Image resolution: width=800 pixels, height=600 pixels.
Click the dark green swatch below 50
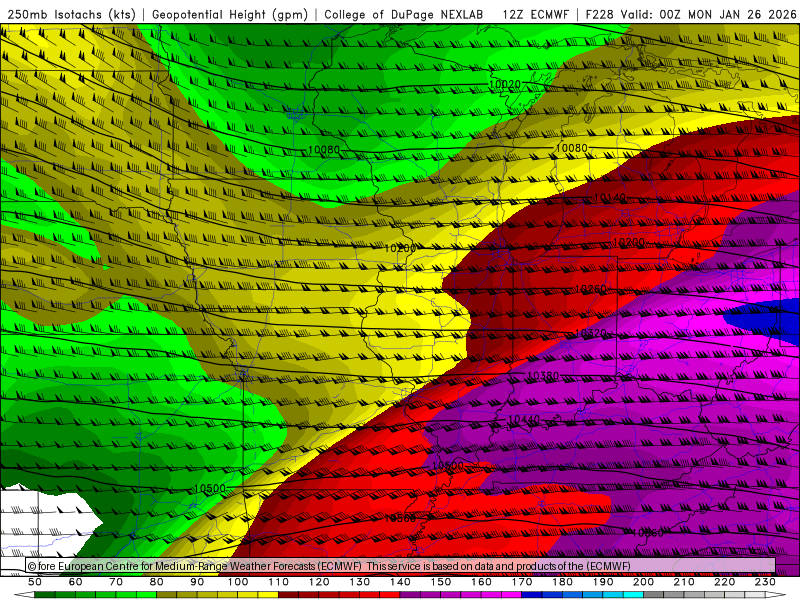click(x=45, y=595)
